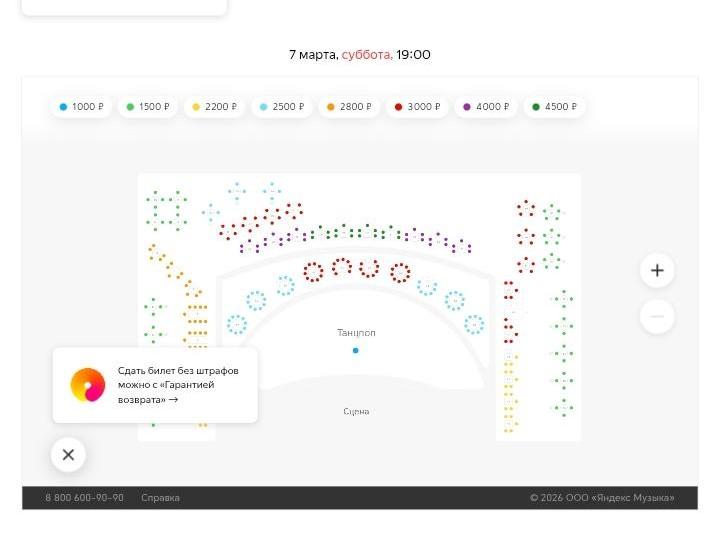Open the Справка help link
This screenshot has height=540, width=720.
160,498
